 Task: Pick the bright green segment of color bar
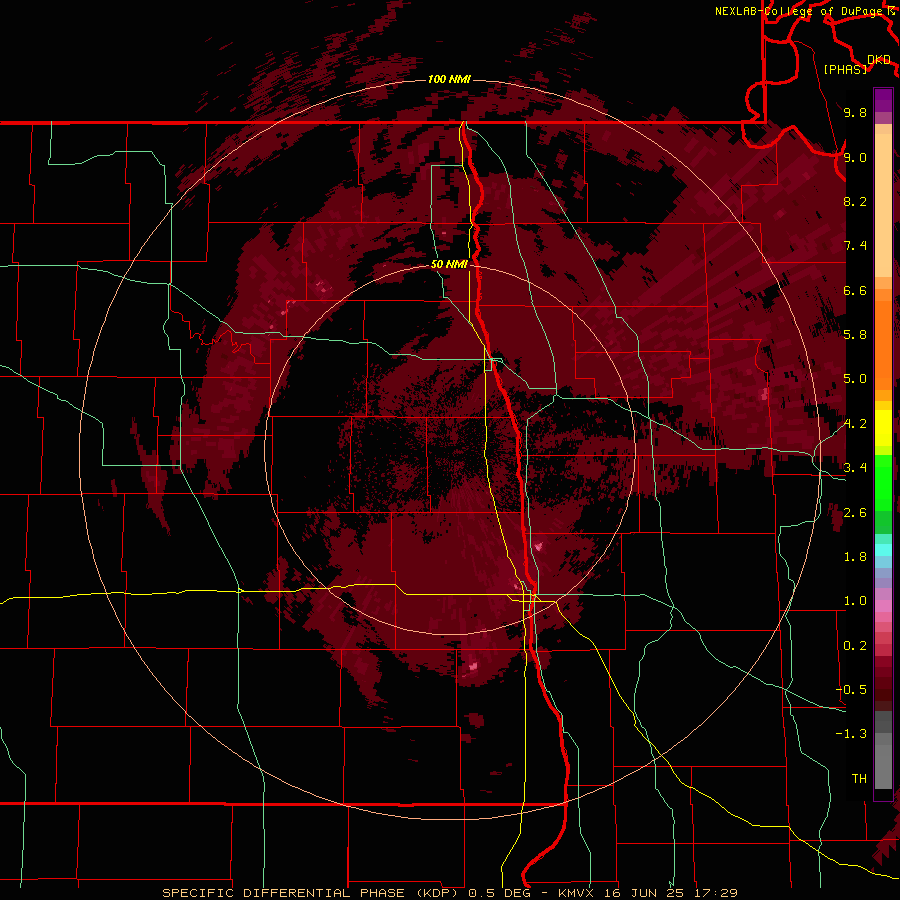tap(883, 483)
